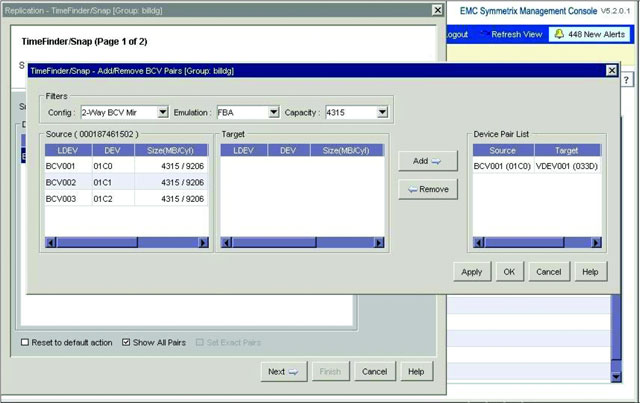Click Source list scroll left arrow
Screen dimensions: 640x403
pos(51,243)
